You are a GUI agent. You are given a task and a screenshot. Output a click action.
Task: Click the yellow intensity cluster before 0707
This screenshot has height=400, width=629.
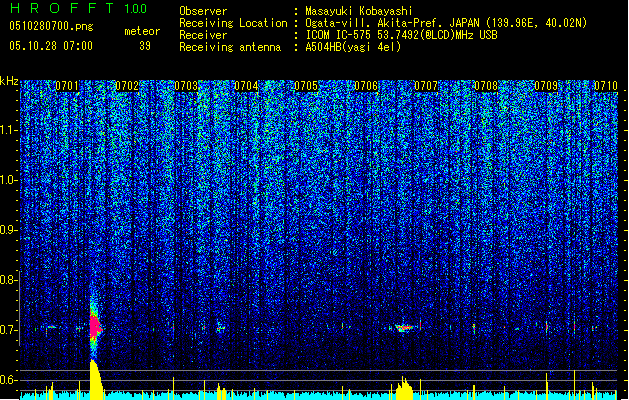404,388
